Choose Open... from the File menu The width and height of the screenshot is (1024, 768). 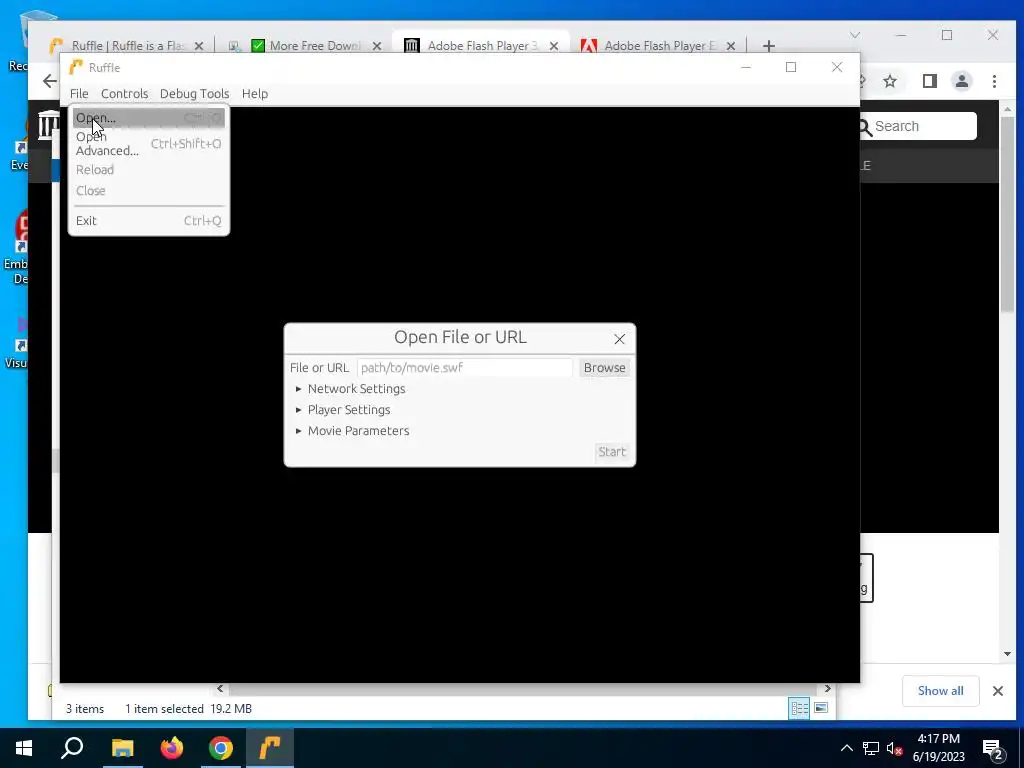point(148,118)
